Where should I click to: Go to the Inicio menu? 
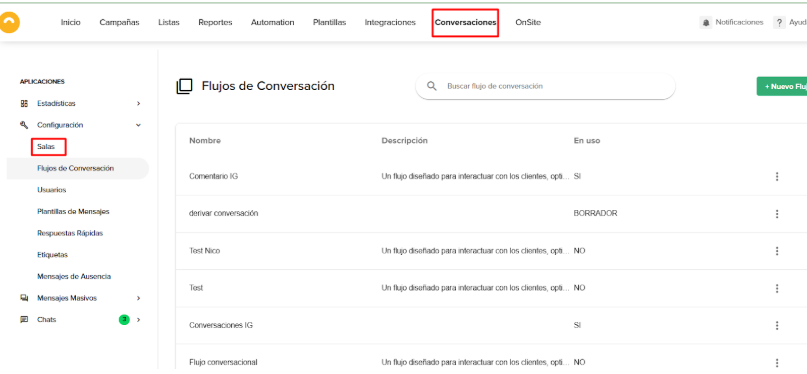pyautogui.click(x=71, y=23)
